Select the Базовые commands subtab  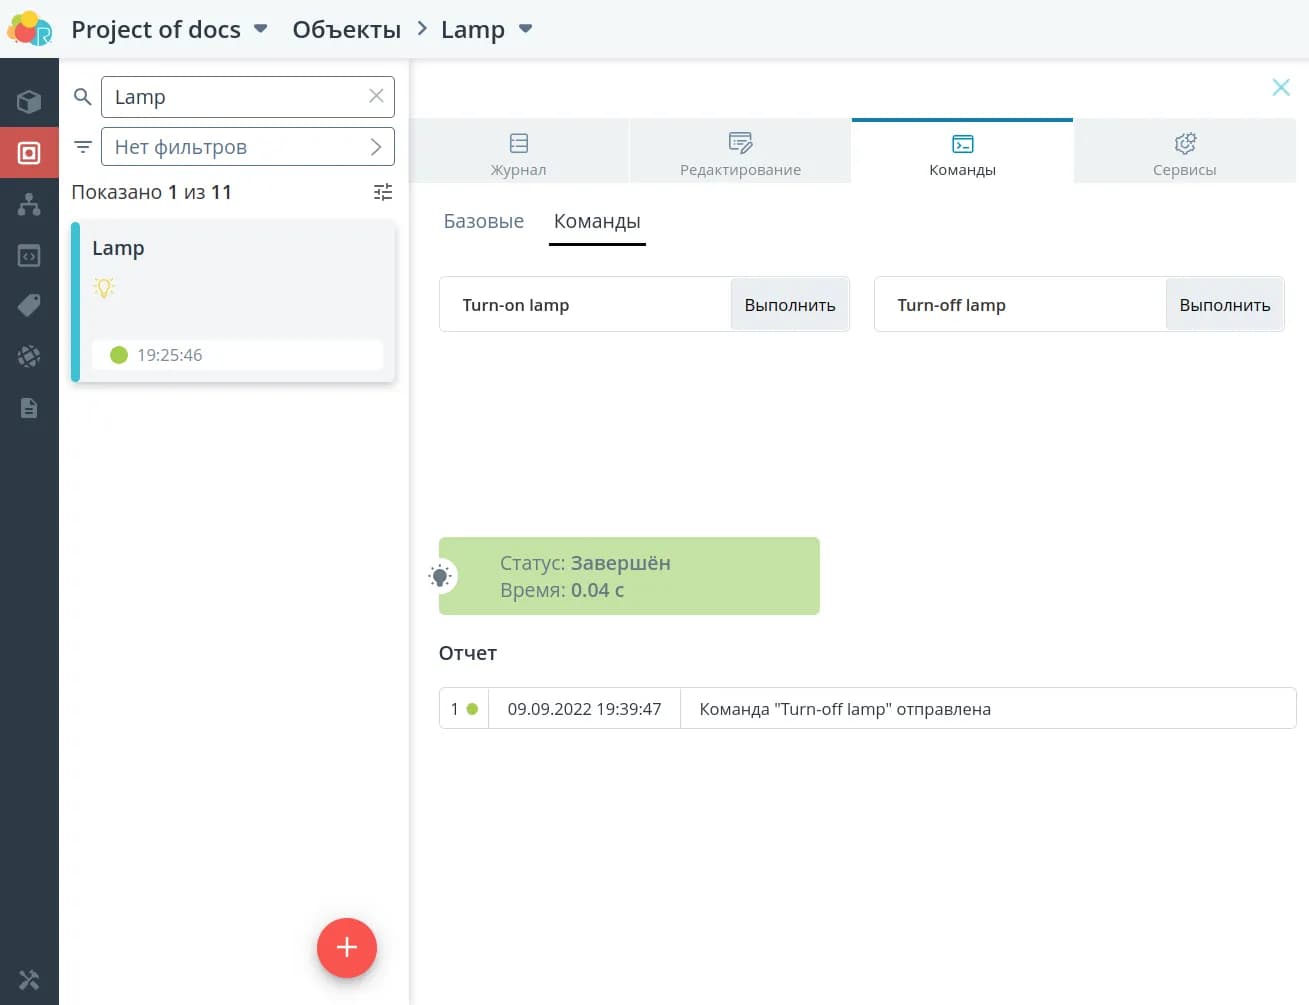coord(483,221)
